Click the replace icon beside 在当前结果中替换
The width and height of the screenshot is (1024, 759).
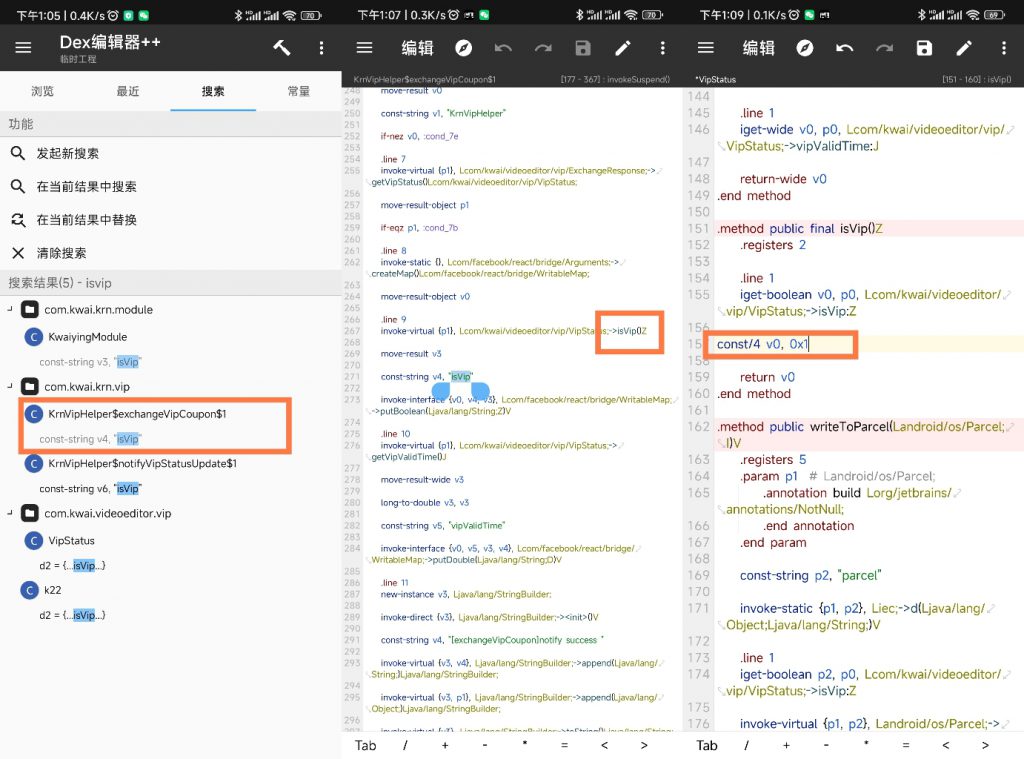point(18,220)
